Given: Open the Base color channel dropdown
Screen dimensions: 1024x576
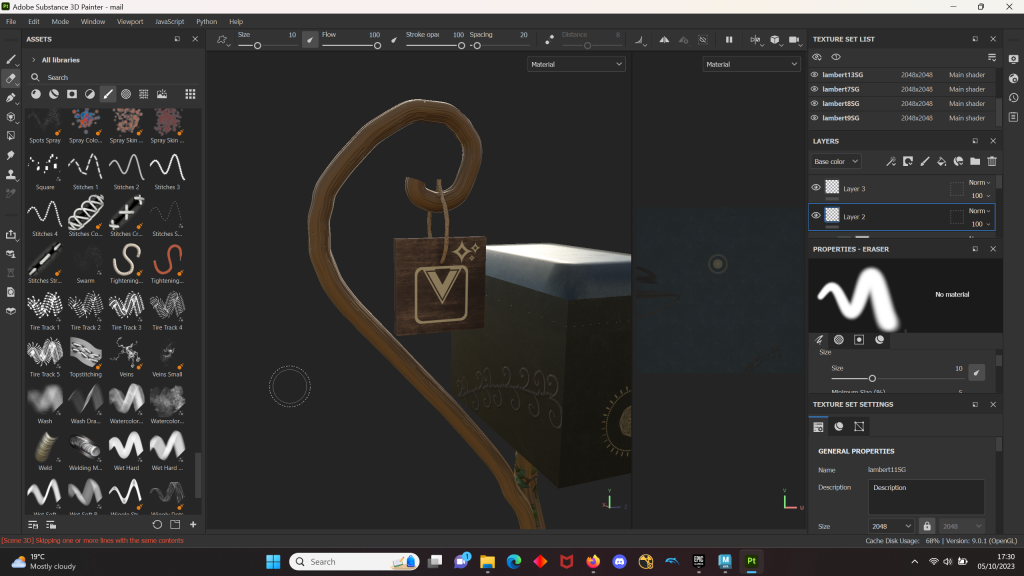Looking at the screenshot, I should point(836,161).
